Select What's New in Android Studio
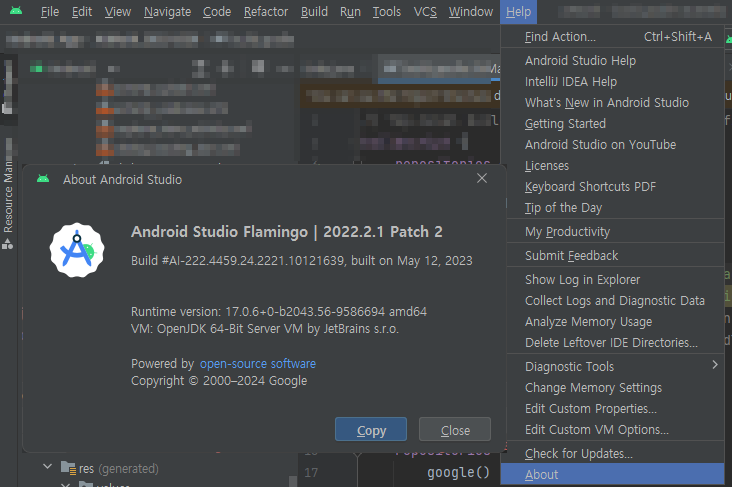 tap(612, 103)
